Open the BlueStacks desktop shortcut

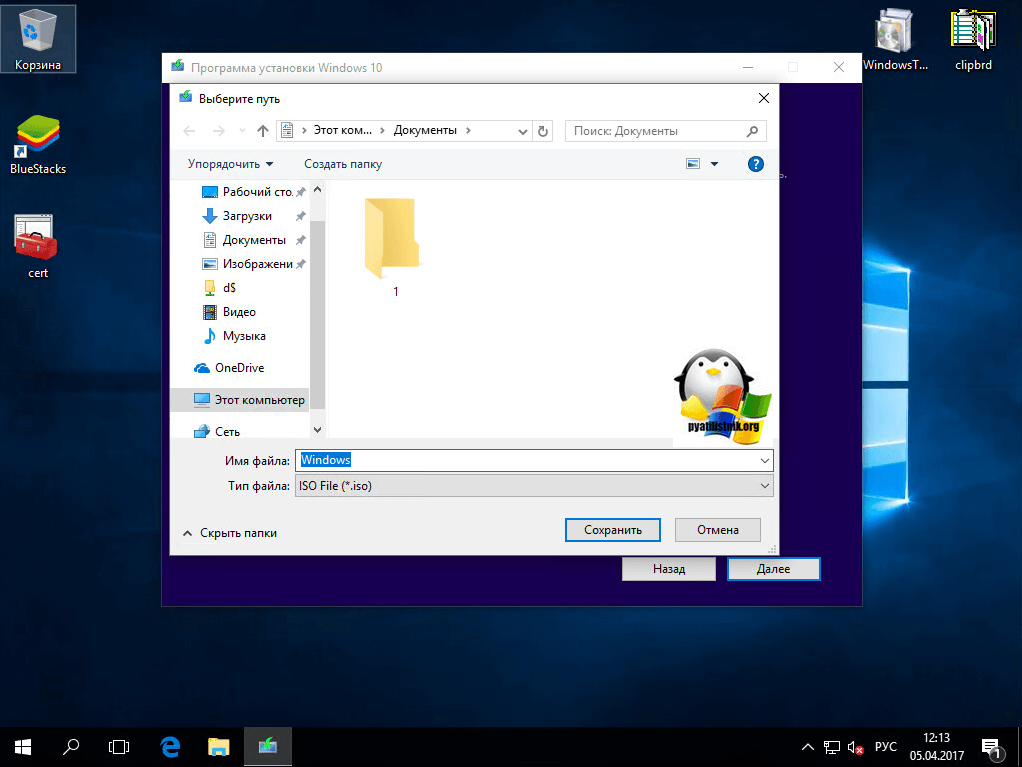point(38,144)
